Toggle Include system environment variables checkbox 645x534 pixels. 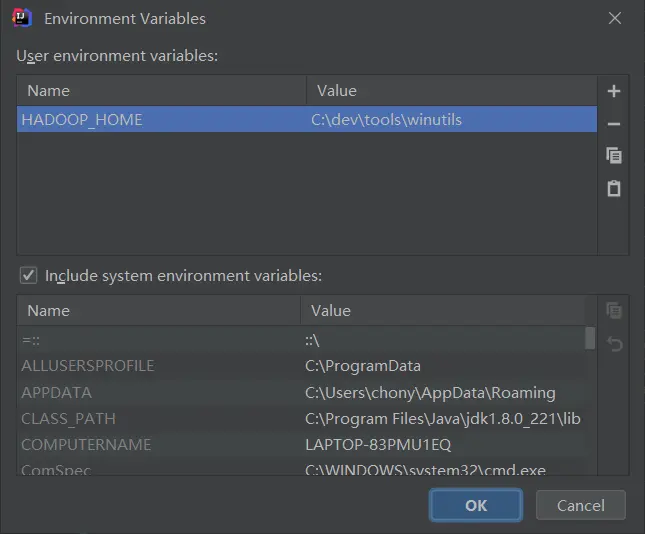(28, 276)
